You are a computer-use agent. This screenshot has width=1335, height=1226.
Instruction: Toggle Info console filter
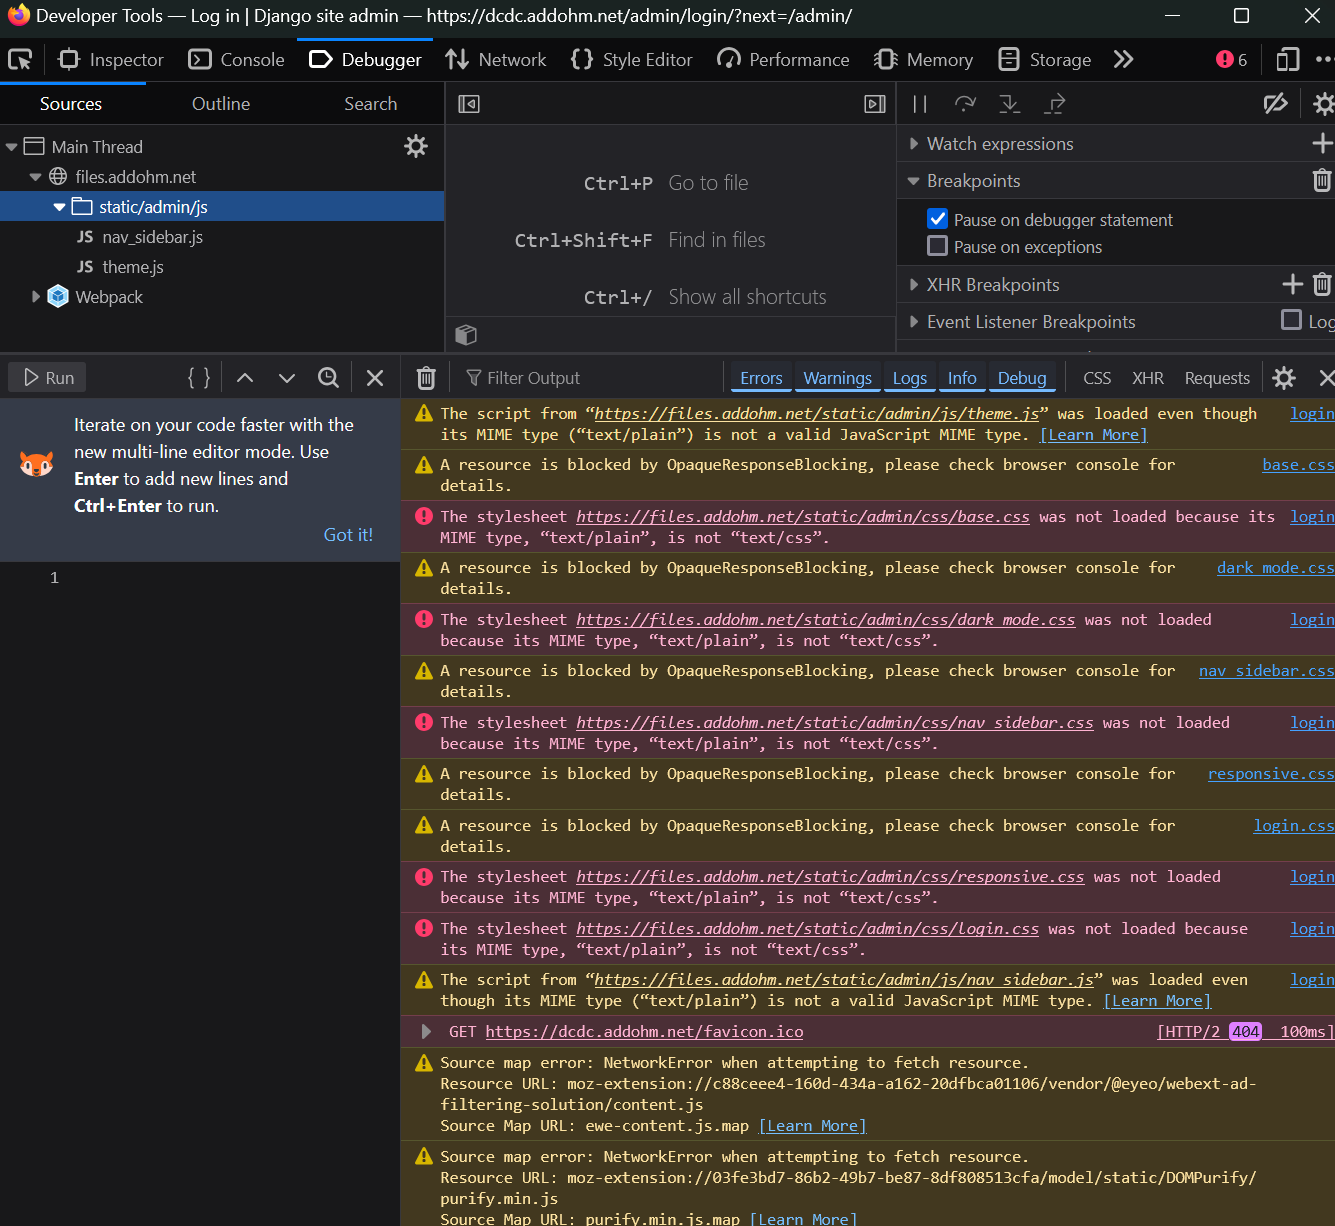click(x=962, y=378)
